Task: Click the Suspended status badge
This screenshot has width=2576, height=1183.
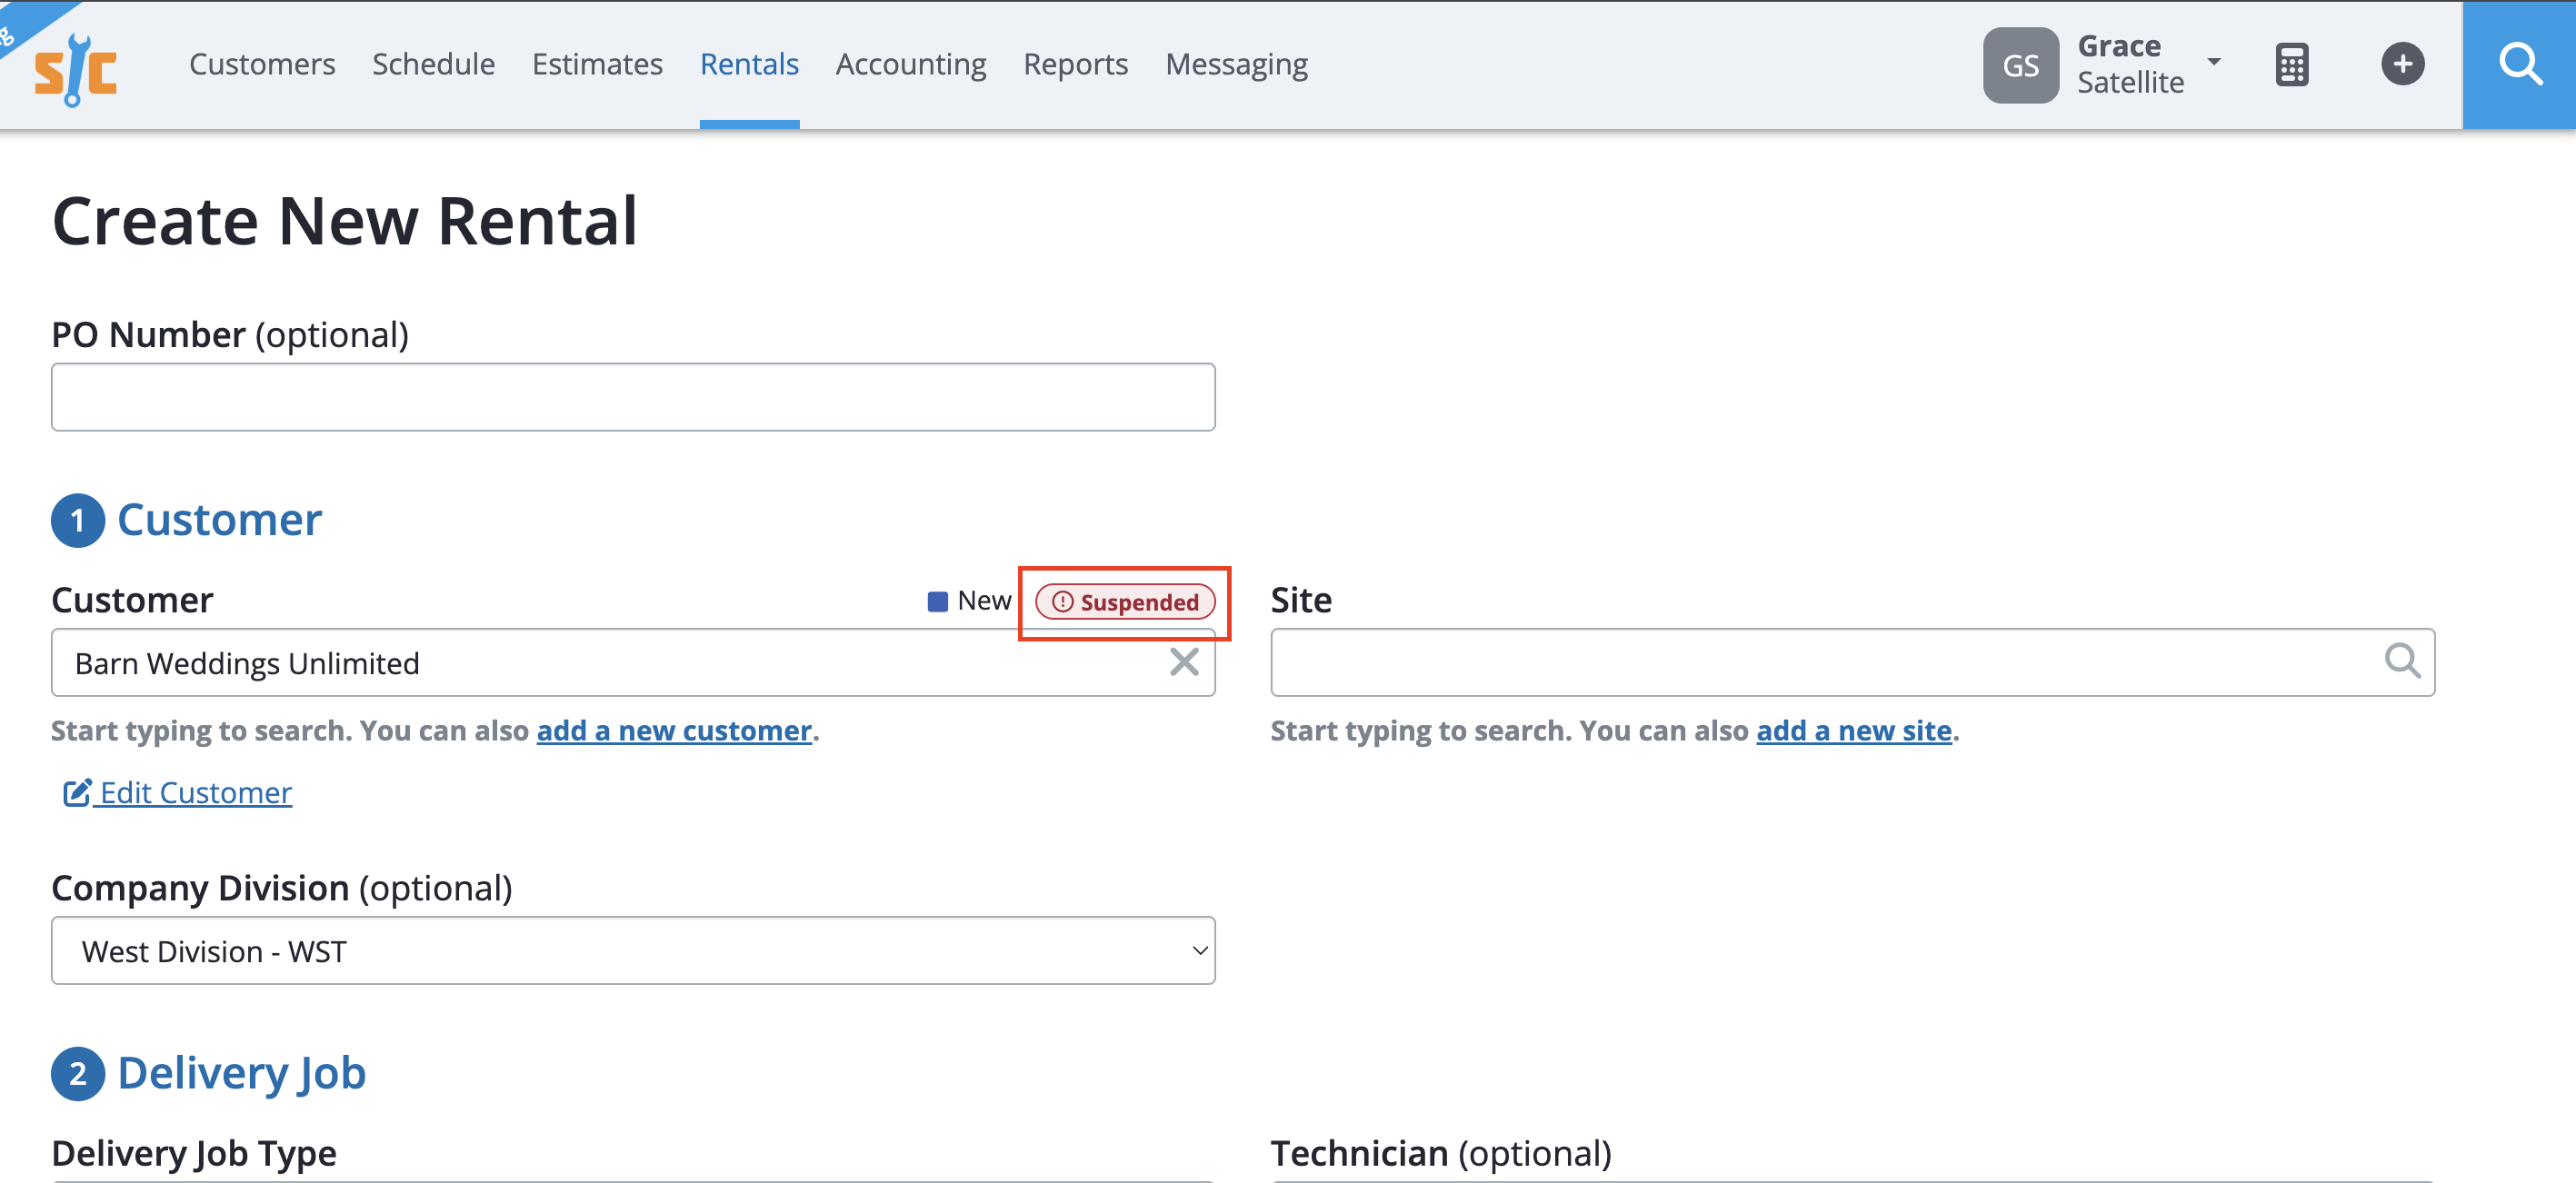Action: 1125,602
